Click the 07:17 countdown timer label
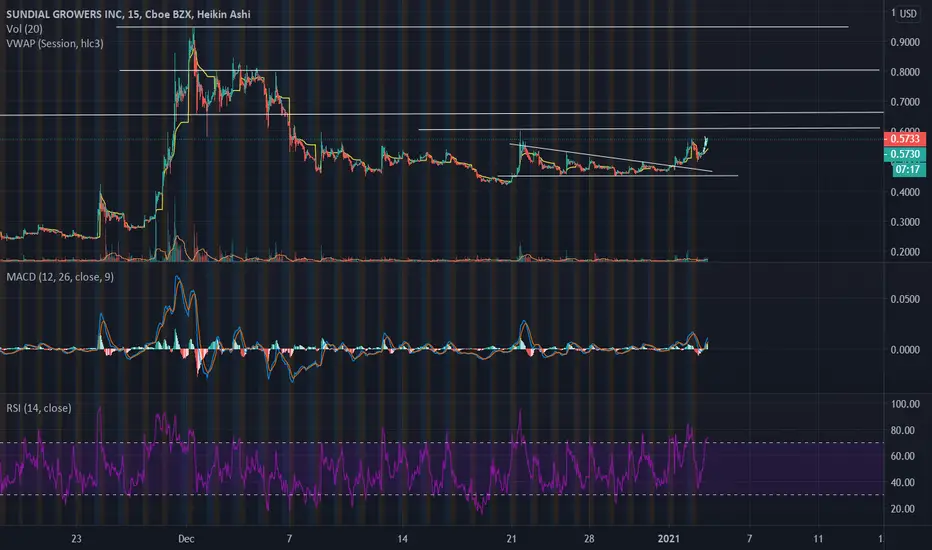 coord(908,169)
